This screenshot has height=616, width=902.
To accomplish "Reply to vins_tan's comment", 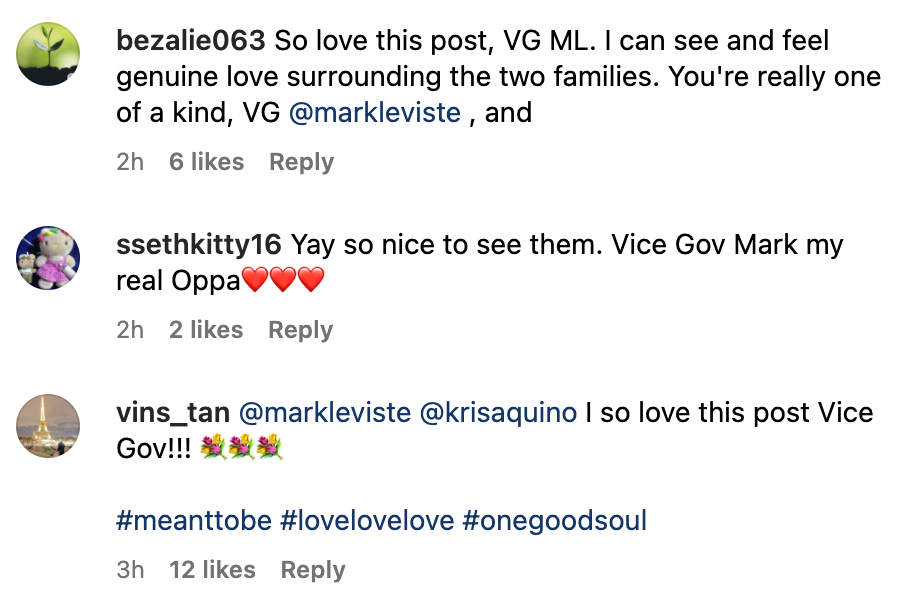I will pyautogui.click(x=312, y=569).
